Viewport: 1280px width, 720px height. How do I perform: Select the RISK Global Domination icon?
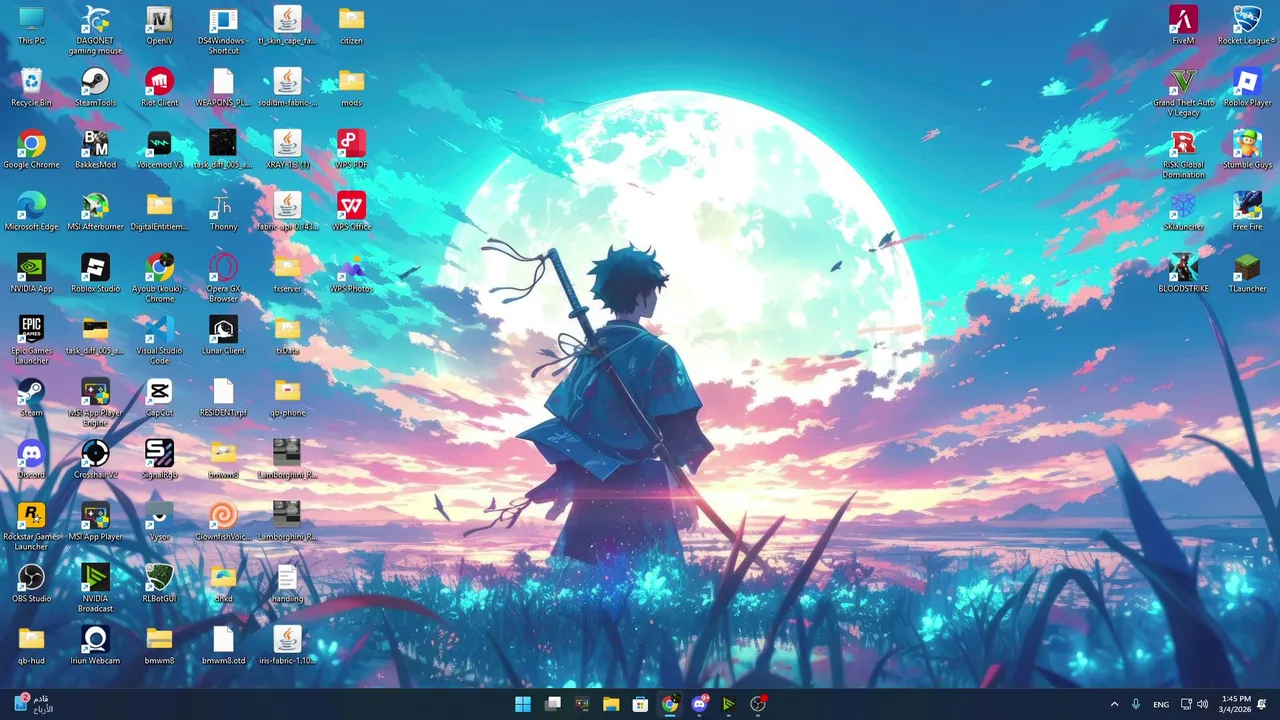(x=1183, y=154)
